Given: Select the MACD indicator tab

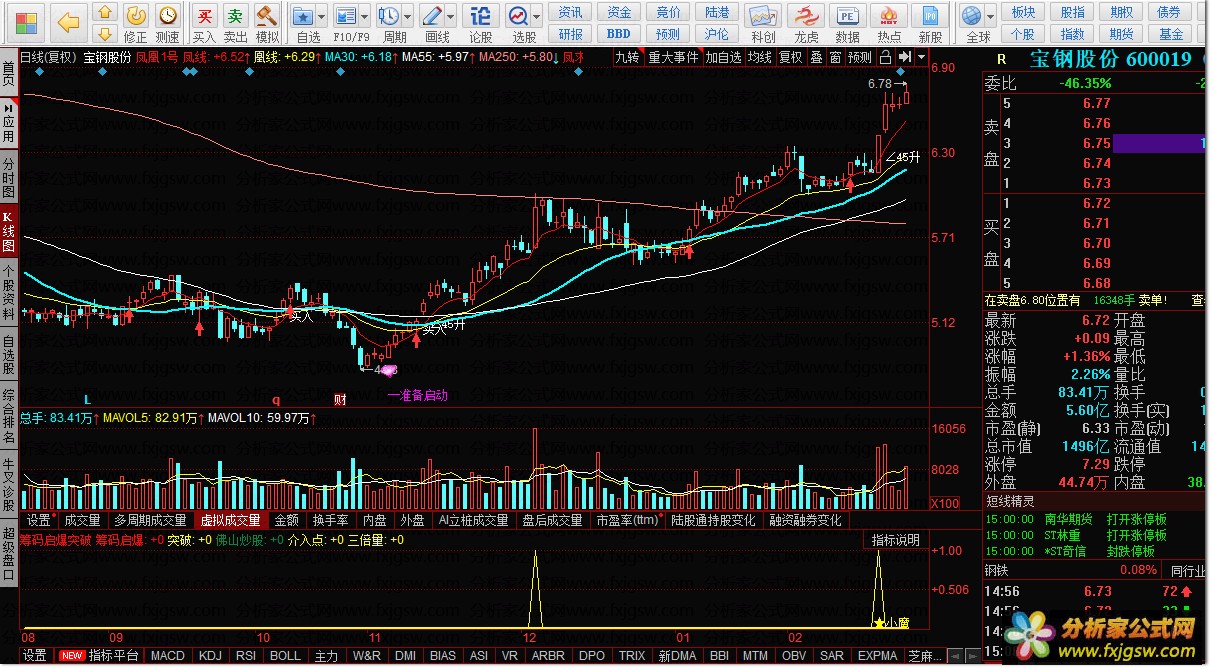Looking at the screenshot, I should (x=167, y=656).
